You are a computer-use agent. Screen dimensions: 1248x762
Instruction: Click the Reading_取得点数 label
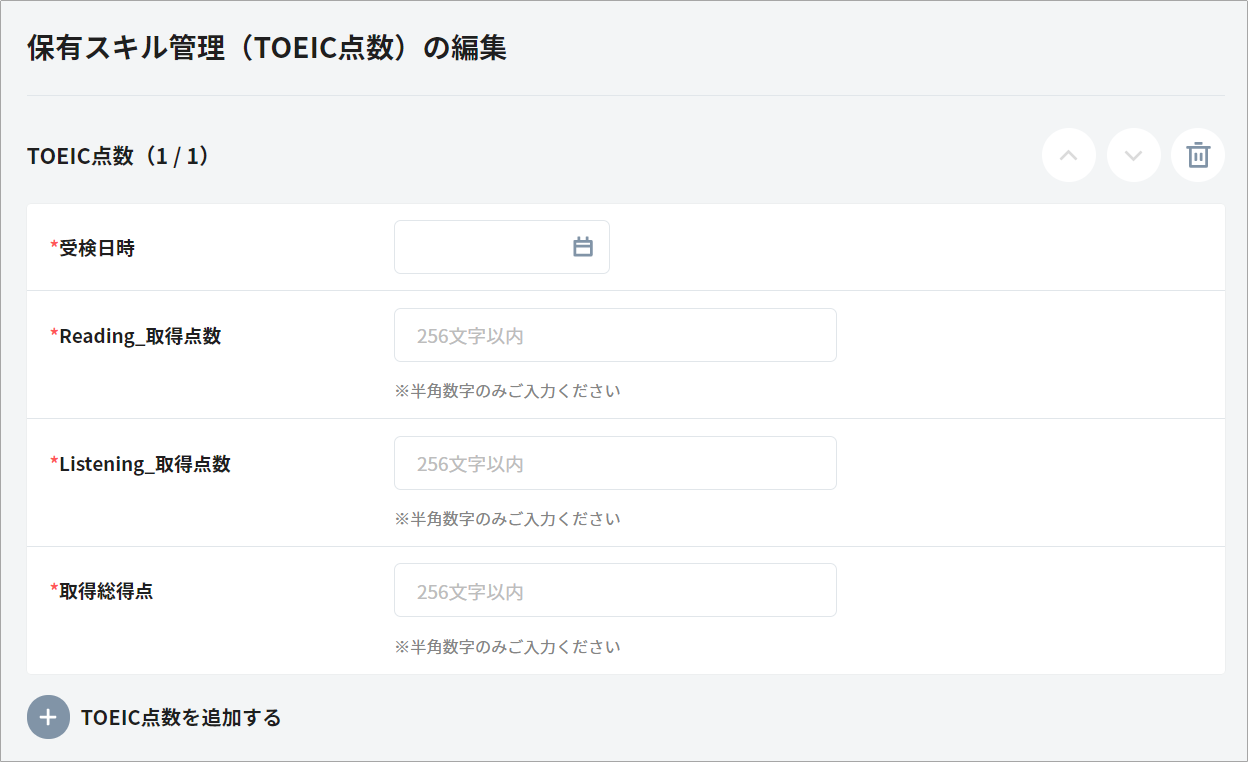pyautogui.click(x=140, y=336)
